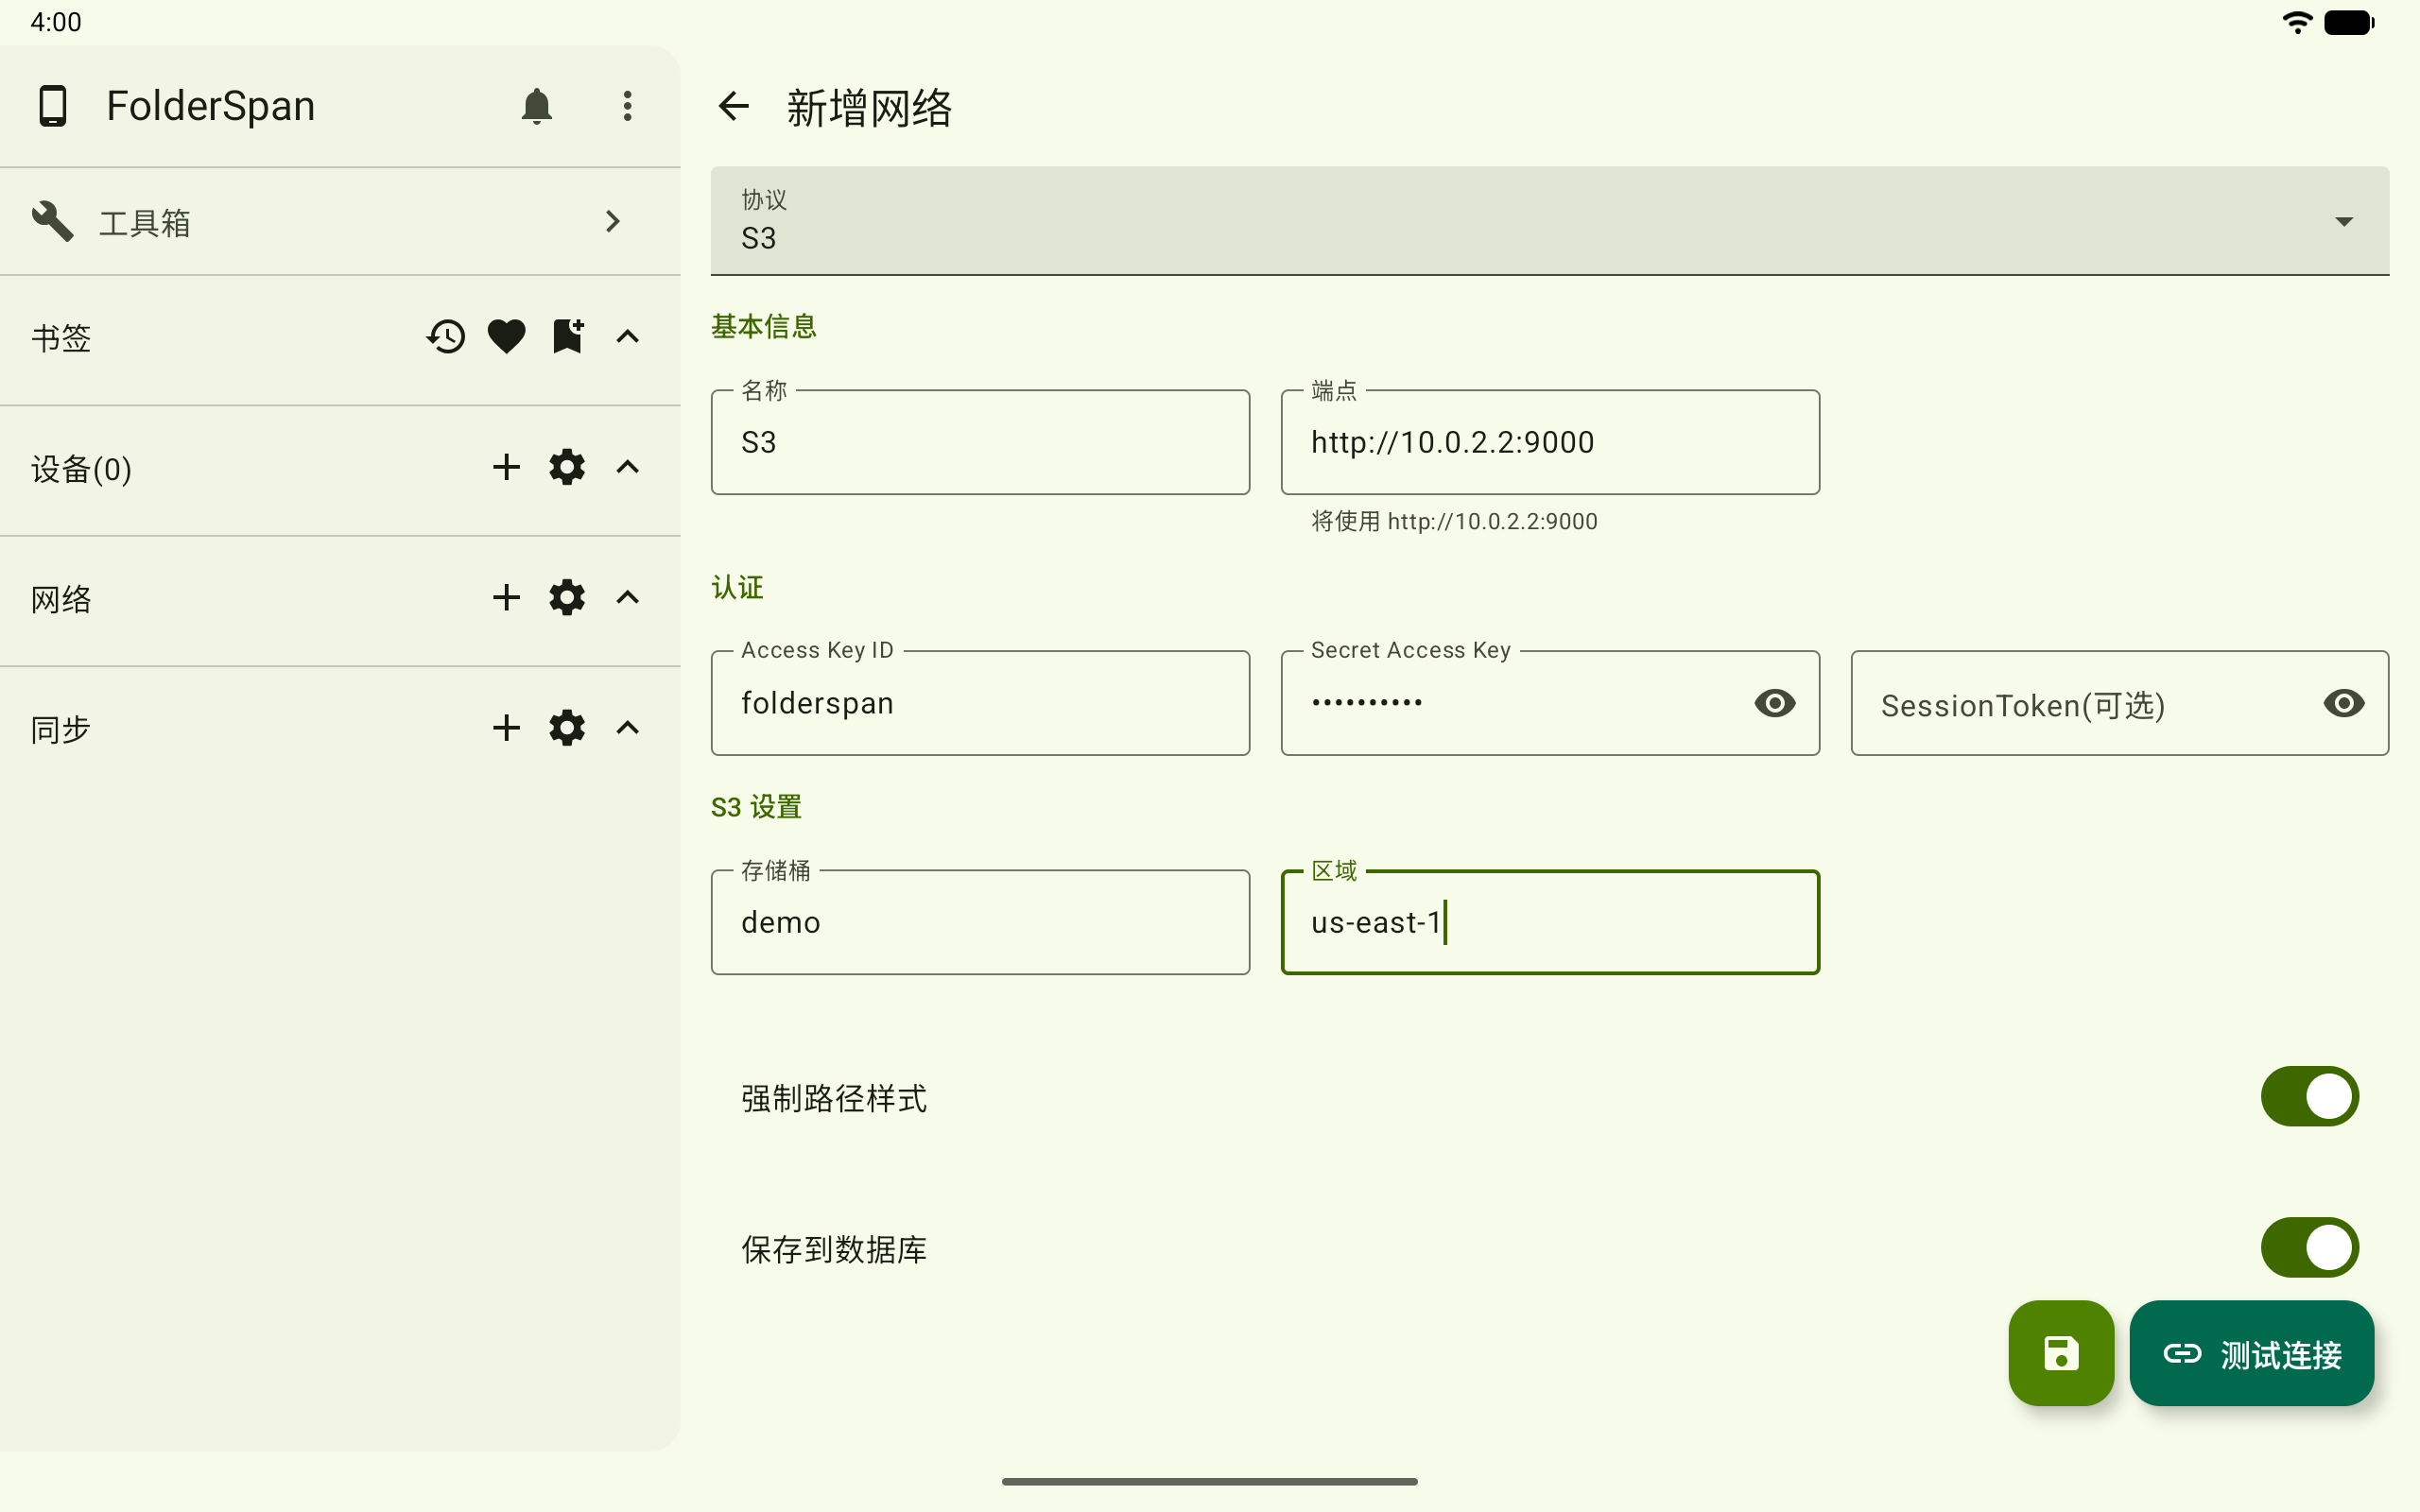
Task: Toggle the 保存到数据库 switch
Action: pos(2309,1248)
